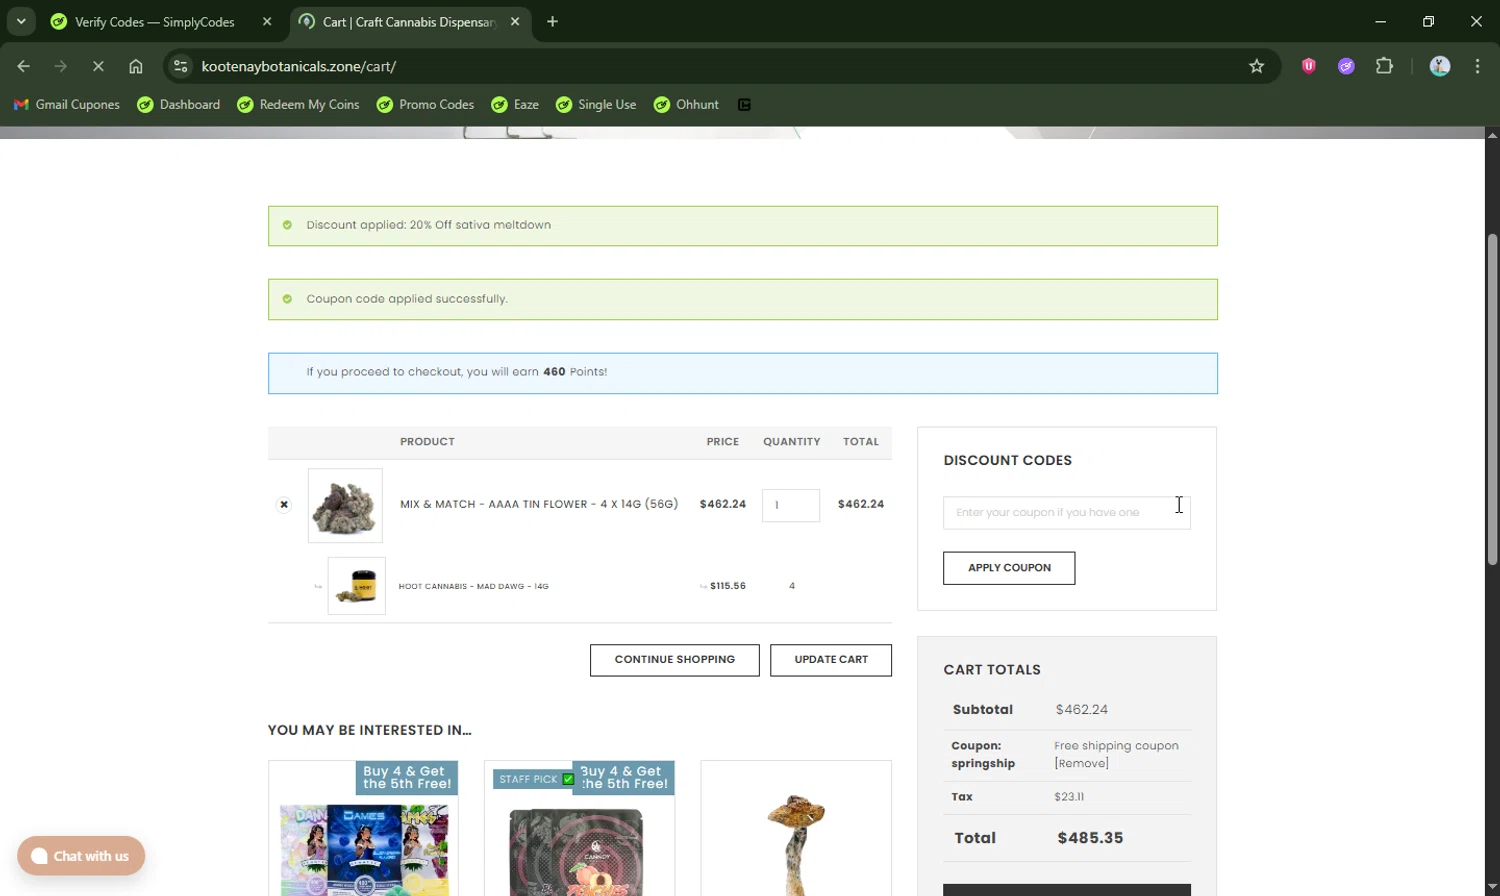Screen dimensions: 1500x896
Task: Click the earn 460 Points notice
Action: point(743,373)
